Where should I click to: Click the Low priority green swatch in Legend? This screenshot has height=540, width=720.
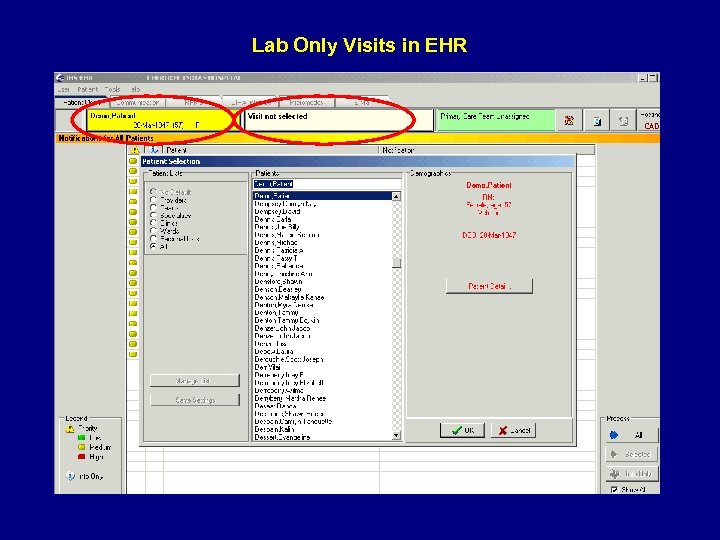tap(81, 438)
